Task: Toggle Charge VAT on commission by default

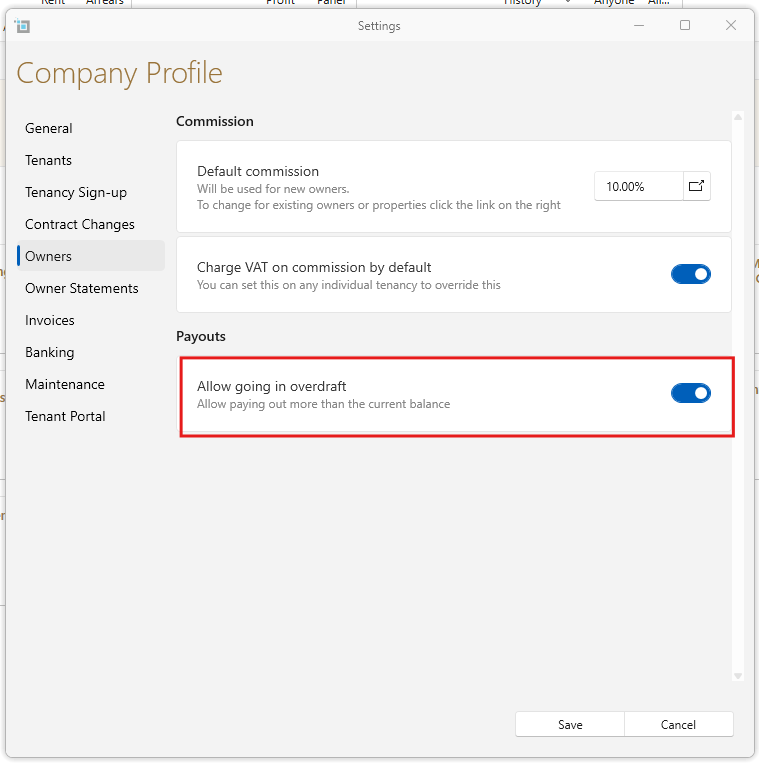Action: click(x=690, y=274)
